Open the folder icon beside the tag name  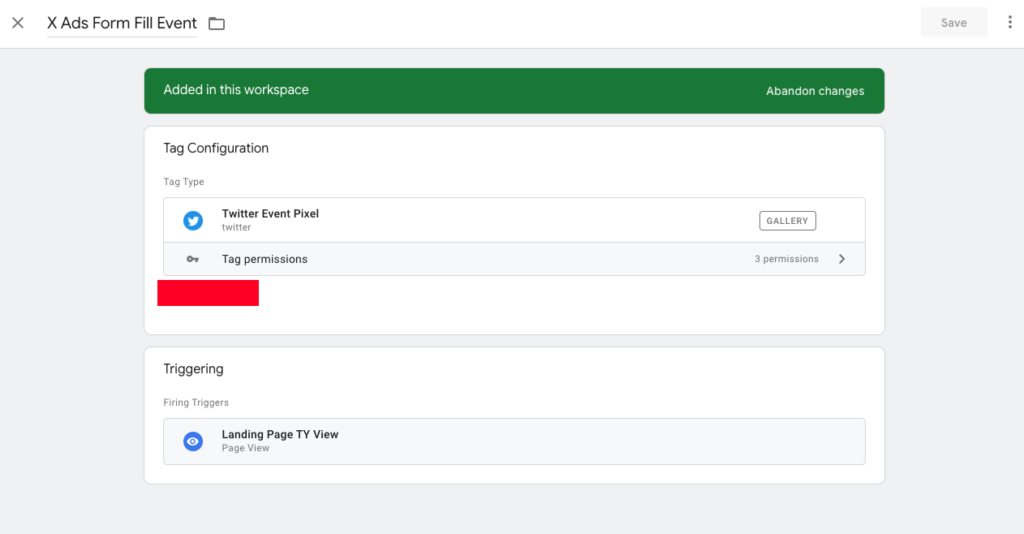[x=216, y=24]
